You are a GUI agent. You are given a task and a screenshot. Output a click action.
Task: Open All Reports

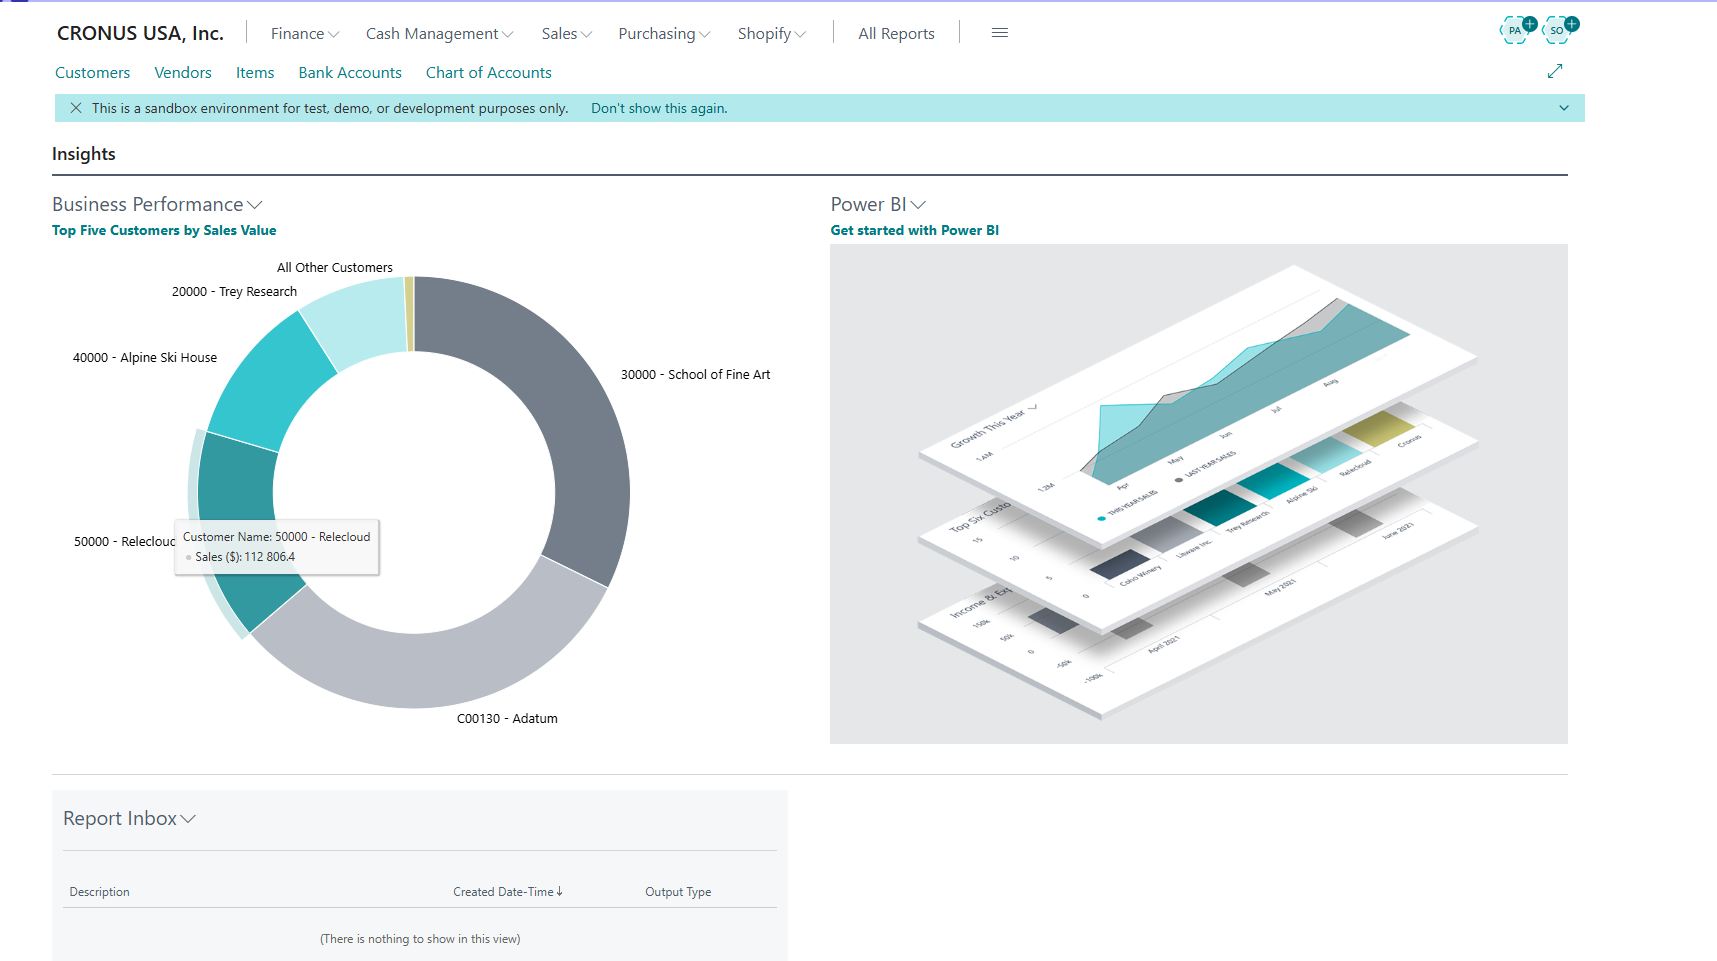[895, 33]
